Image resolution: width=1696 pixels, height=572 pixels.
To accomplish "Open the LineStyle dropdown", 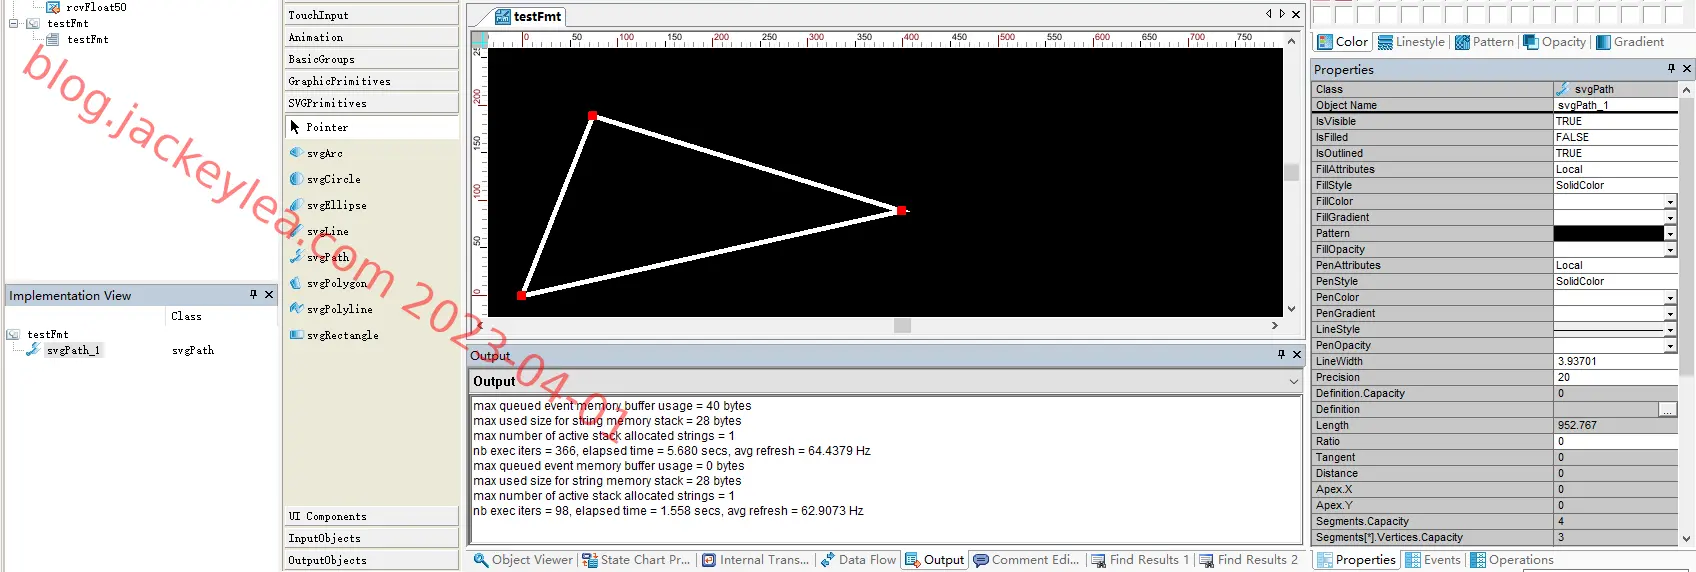I will pyautogui.click(x=1670, y=330).
